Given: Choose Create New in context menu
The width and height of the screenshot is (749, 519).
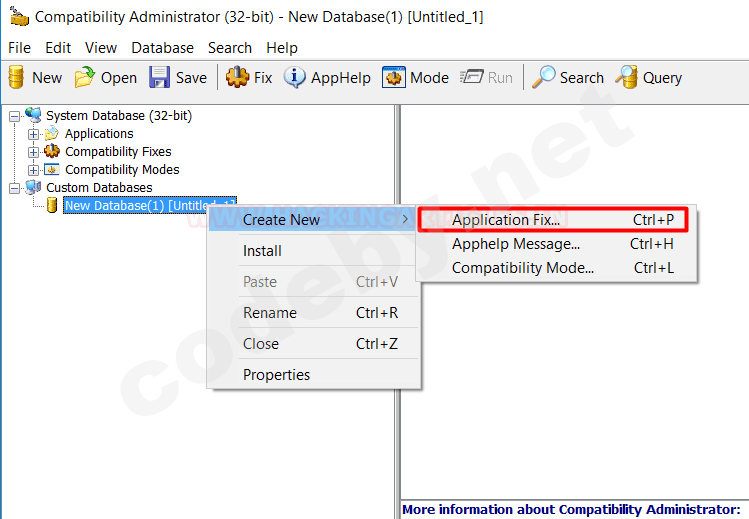Looking at the screenshot, I should pos(313,220).
